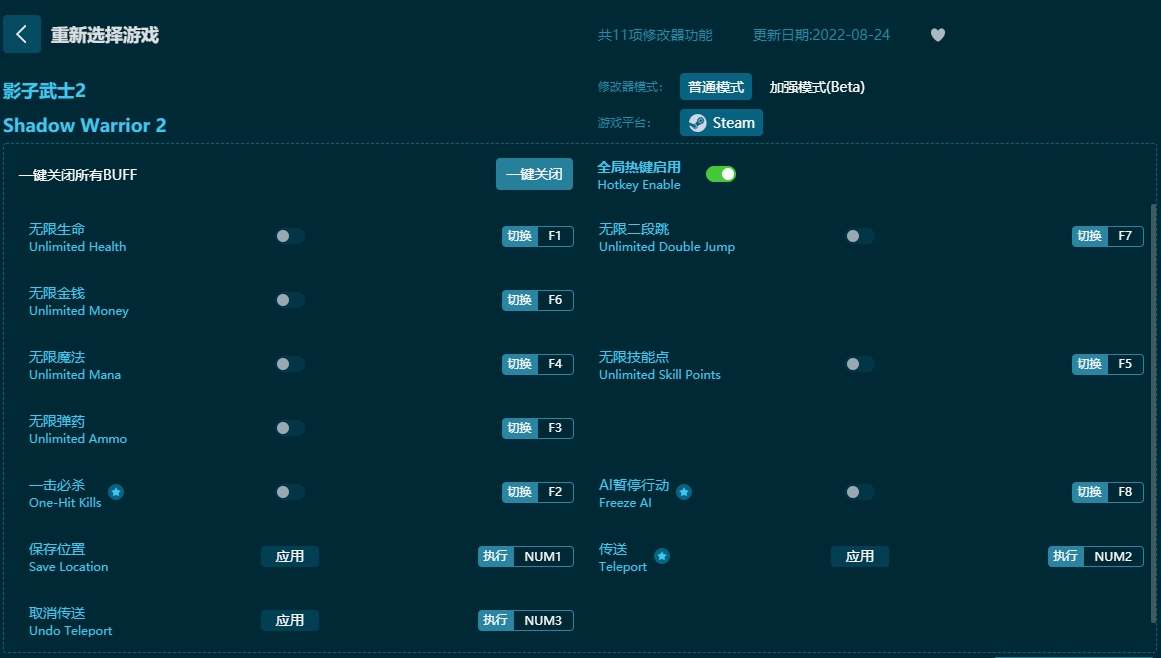Enable the Unlimited Money toggle
This screenshot has width=1161, height=658.
pyautogui.click(x=289, y=300)
